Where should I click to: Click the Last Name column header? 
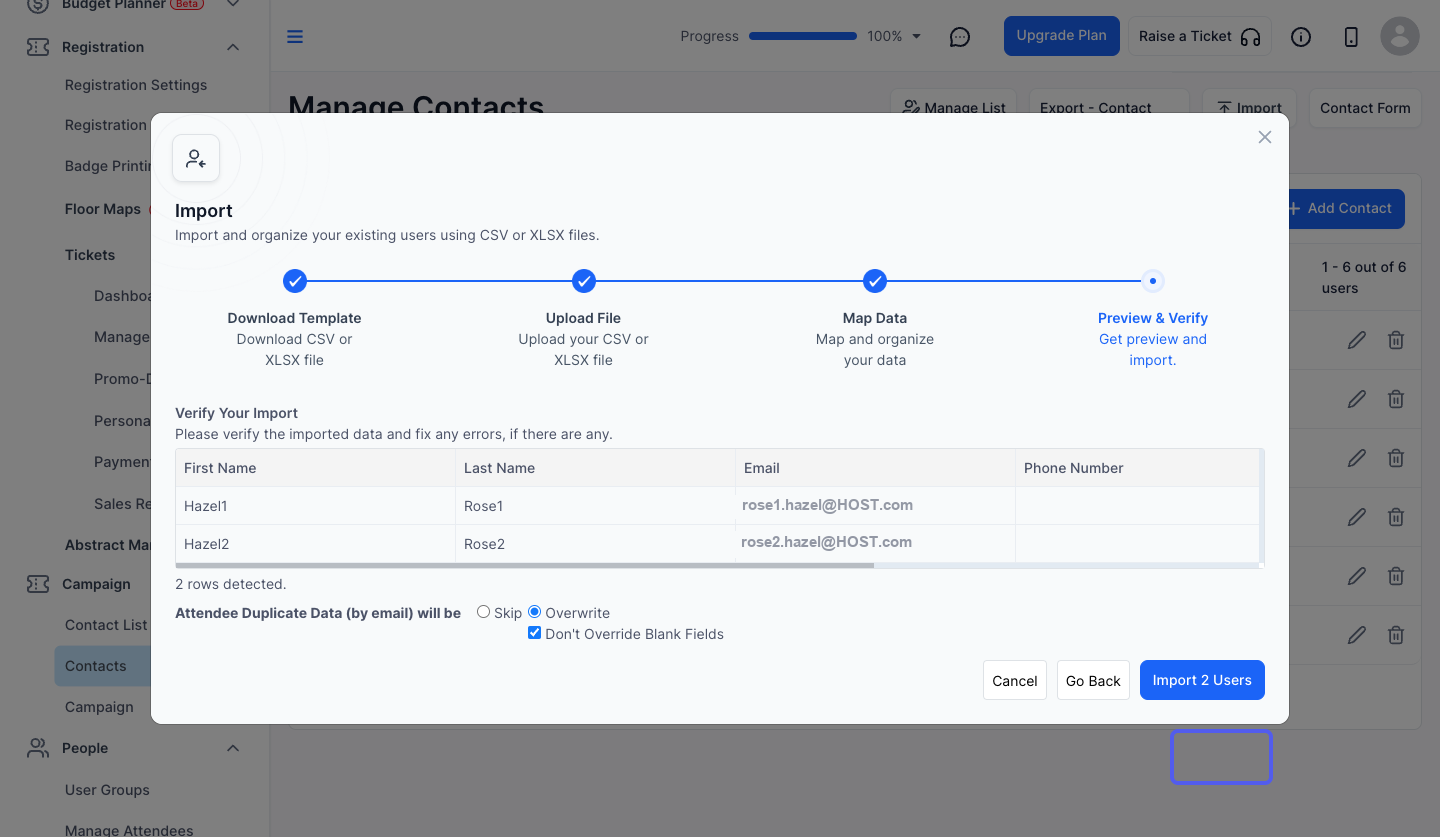[595, 468]
